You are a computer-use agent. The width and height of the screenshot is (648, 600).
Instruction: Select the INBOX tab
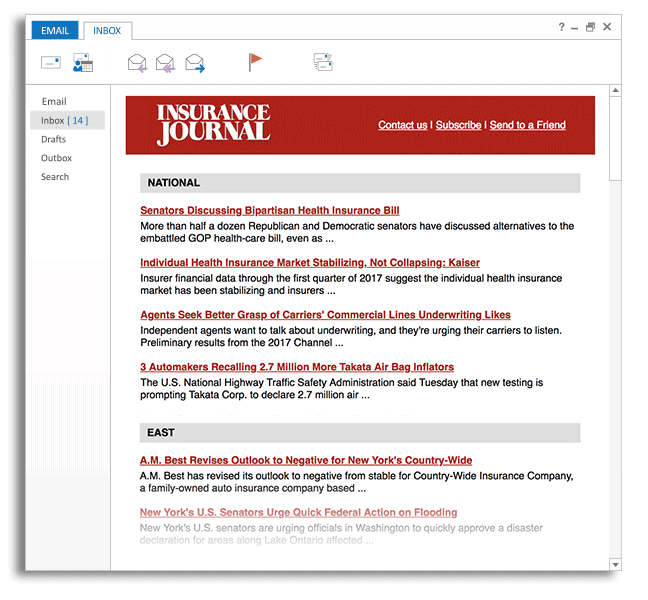coord(107,30)
